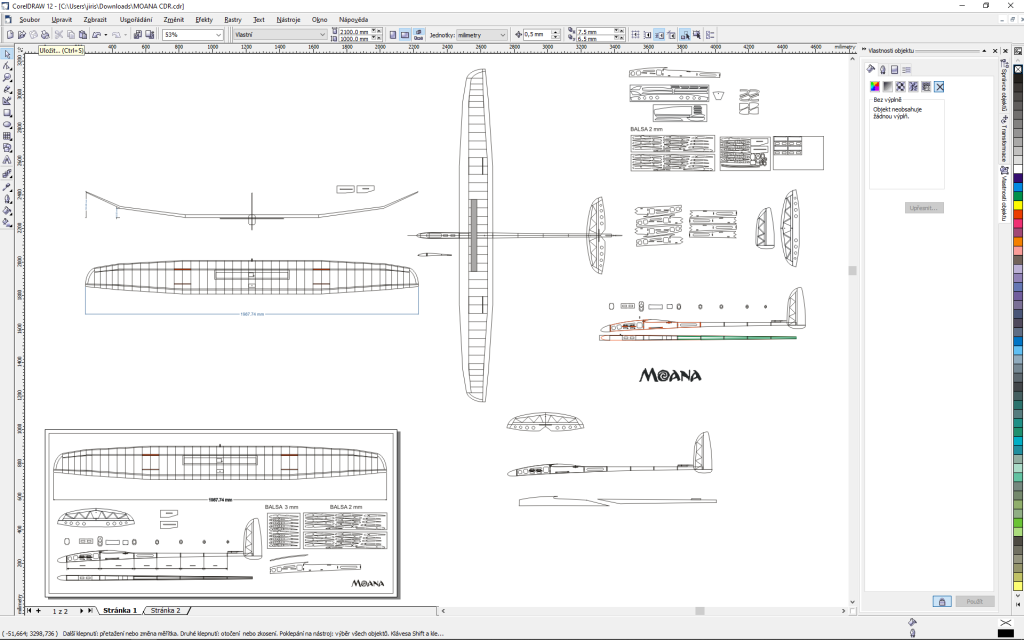Image resolution: width=1024 pixels, height=640 pixels.
Task: Select the Rectangle tool
Action: pos(7,113)
